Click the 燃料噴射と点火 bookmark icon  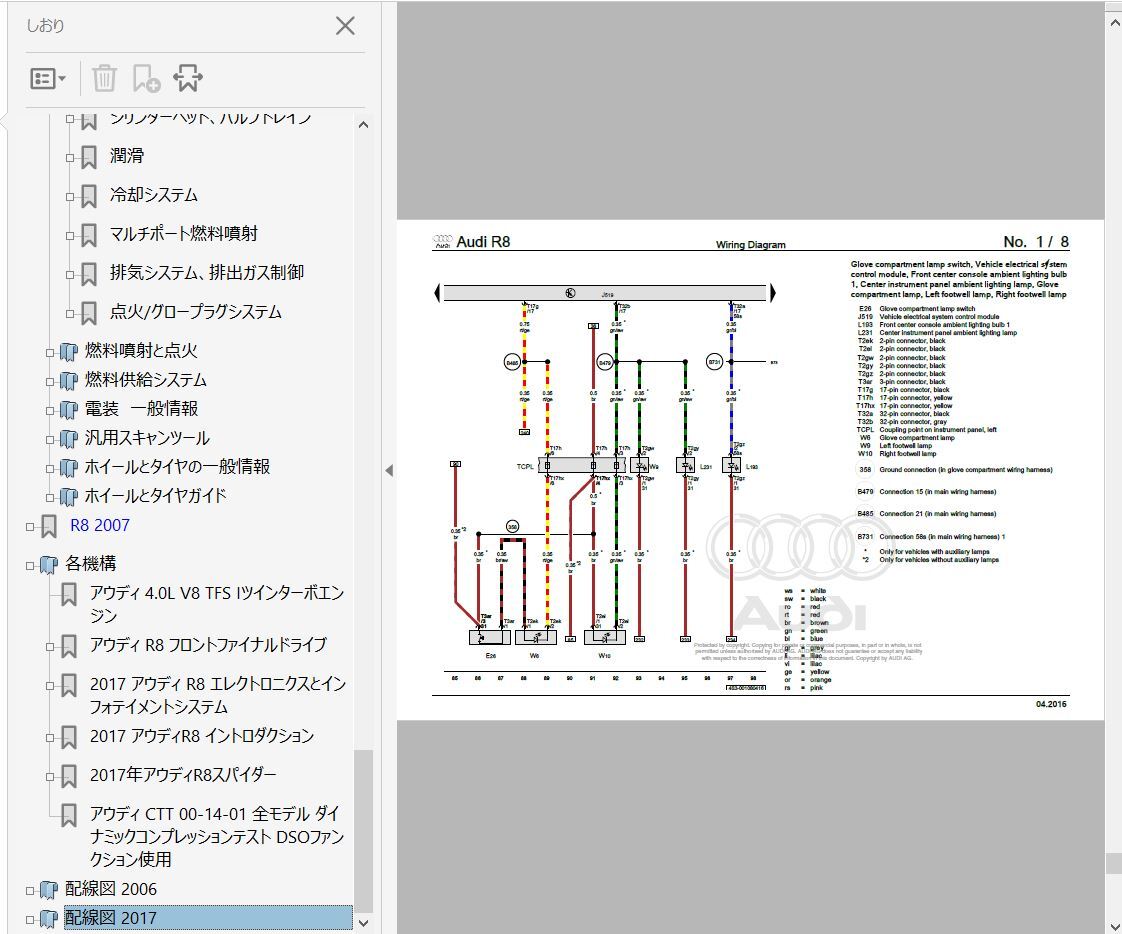click(68, 351)
